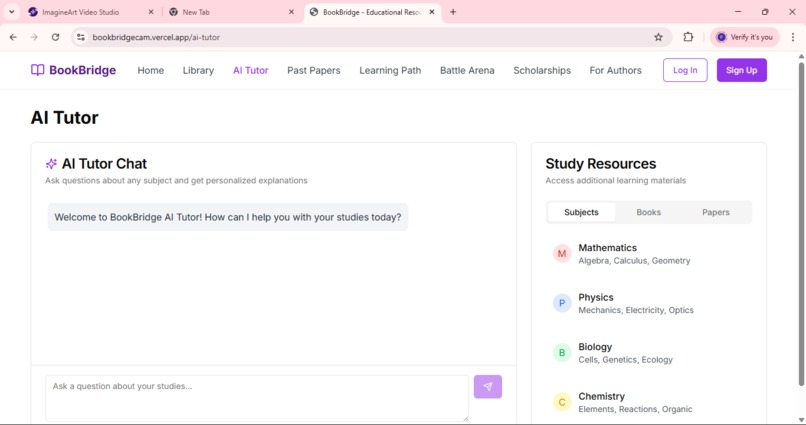The width and height of the screenshot is (806, 425).
Task: Switch to the ImagineArt Video Studio tab
Action: pos(91,12)
